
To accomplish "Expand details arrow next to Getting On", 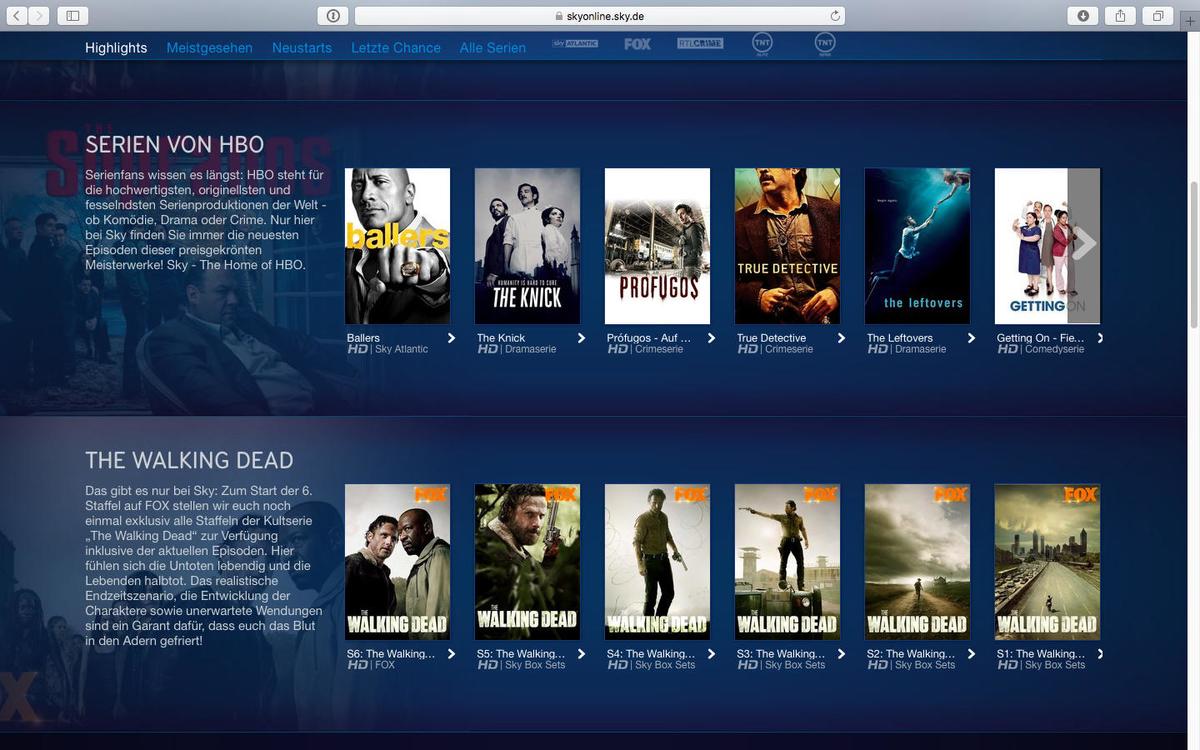I will point(1100,338).
